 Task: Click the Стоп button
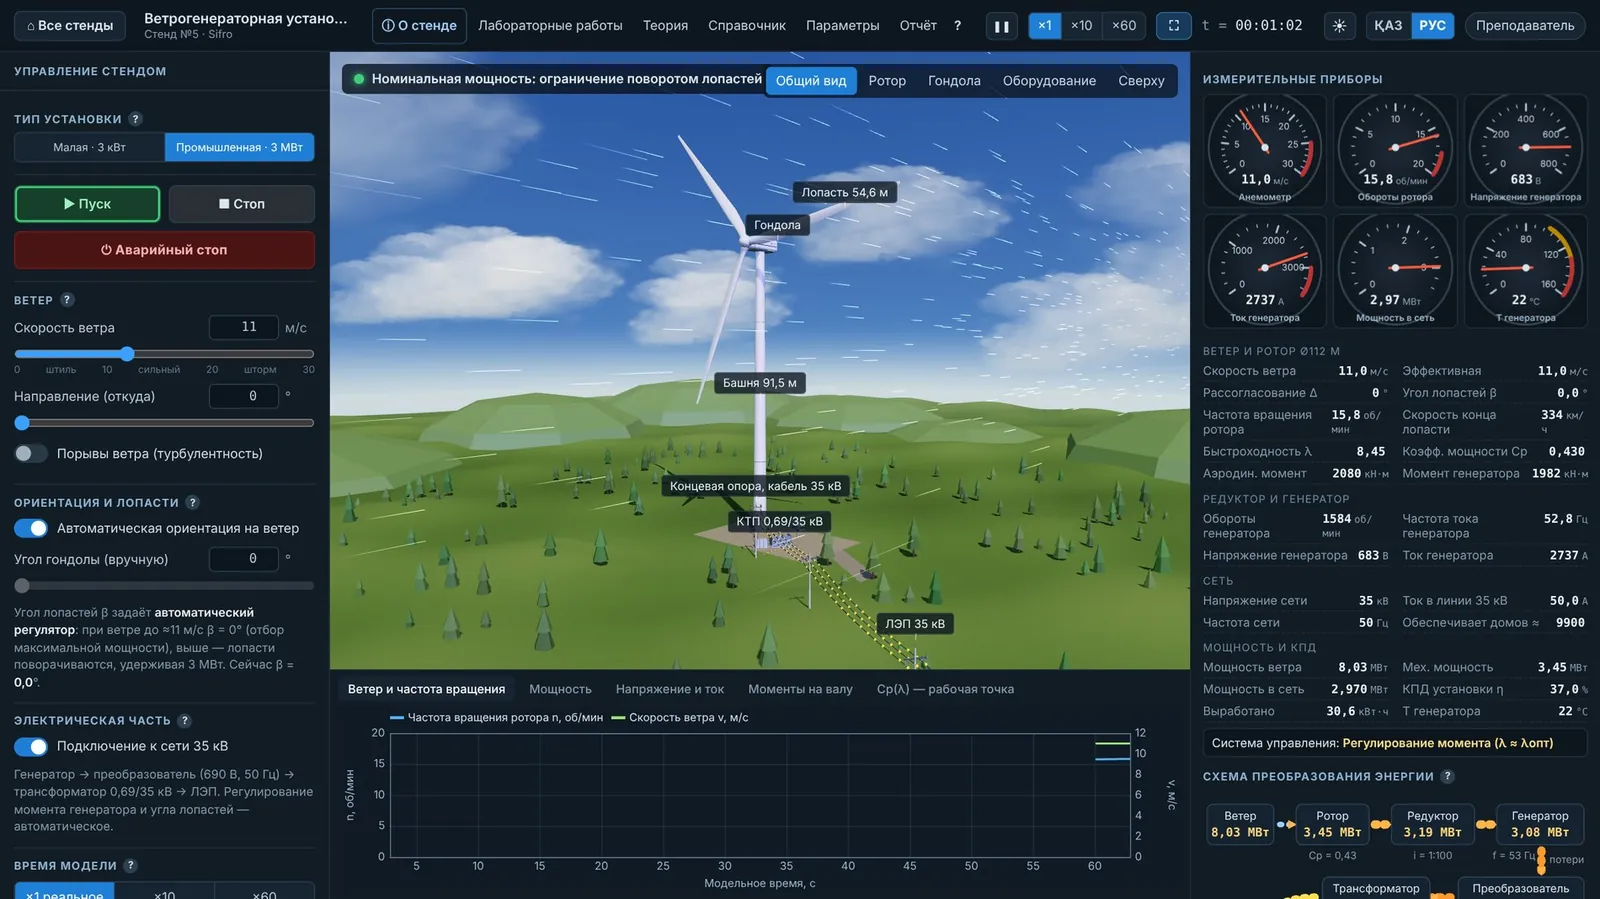tap(241, 204)
